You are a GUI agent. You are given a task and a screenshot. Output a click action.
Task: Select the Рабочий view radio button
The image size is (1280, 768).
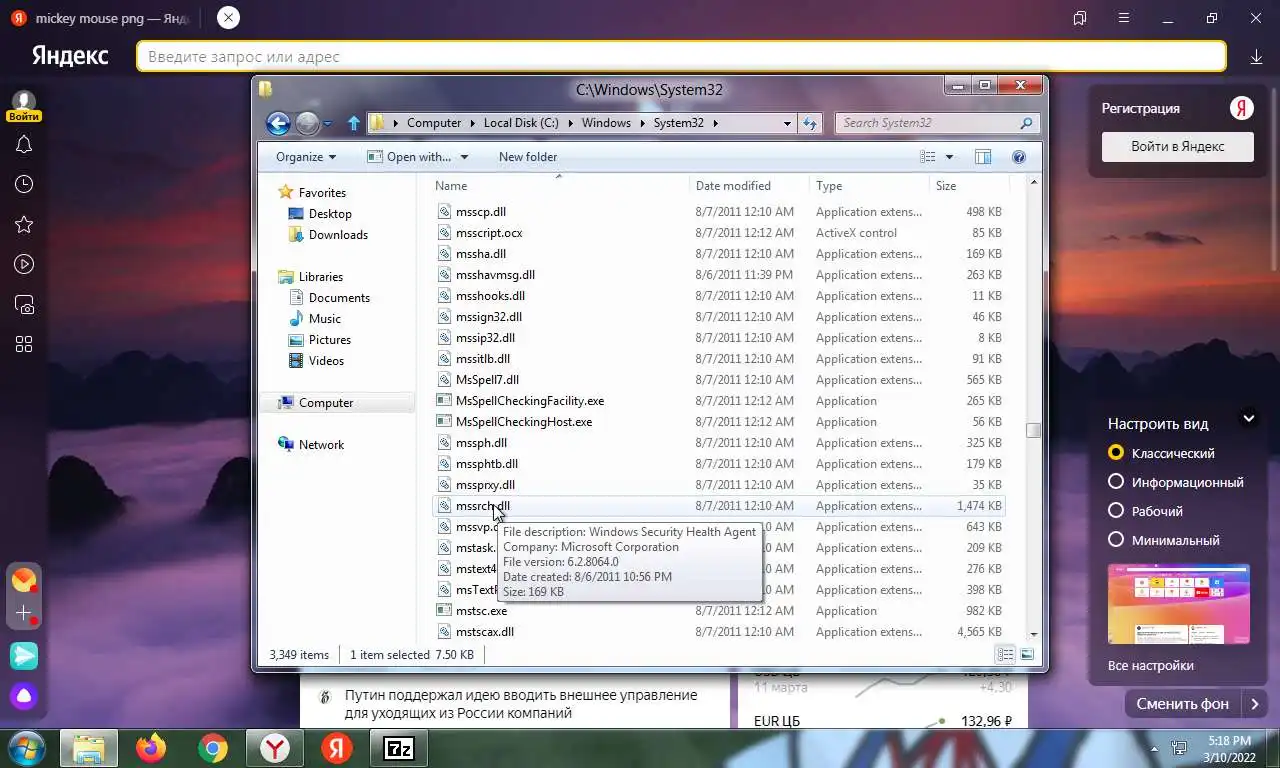[x=1116, y=511]
